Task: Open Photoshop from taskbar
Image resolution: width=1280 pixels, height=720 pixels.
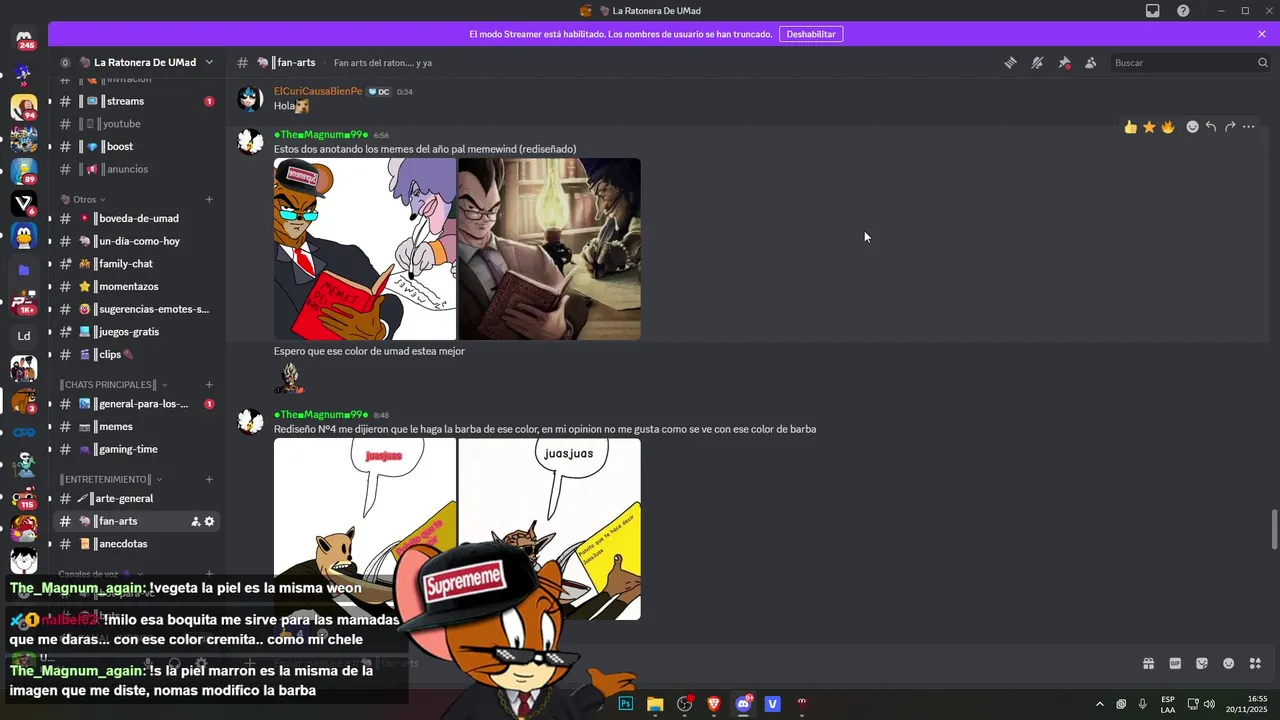Action: [x=626, y=704]
